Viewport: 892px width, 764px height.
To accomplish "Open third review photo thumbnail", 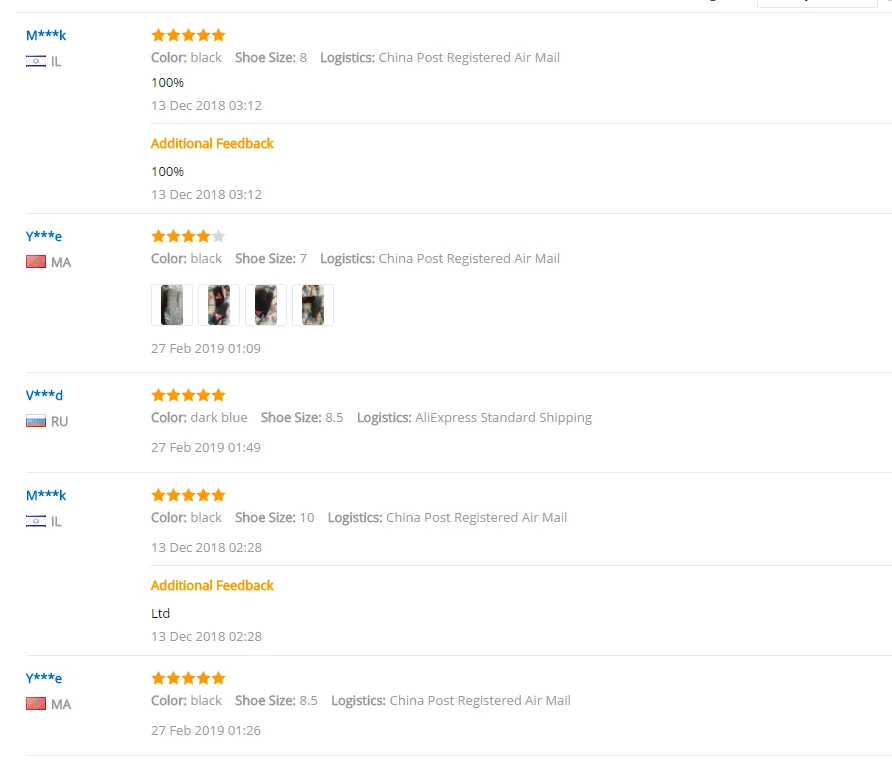I will coord(266,305).
